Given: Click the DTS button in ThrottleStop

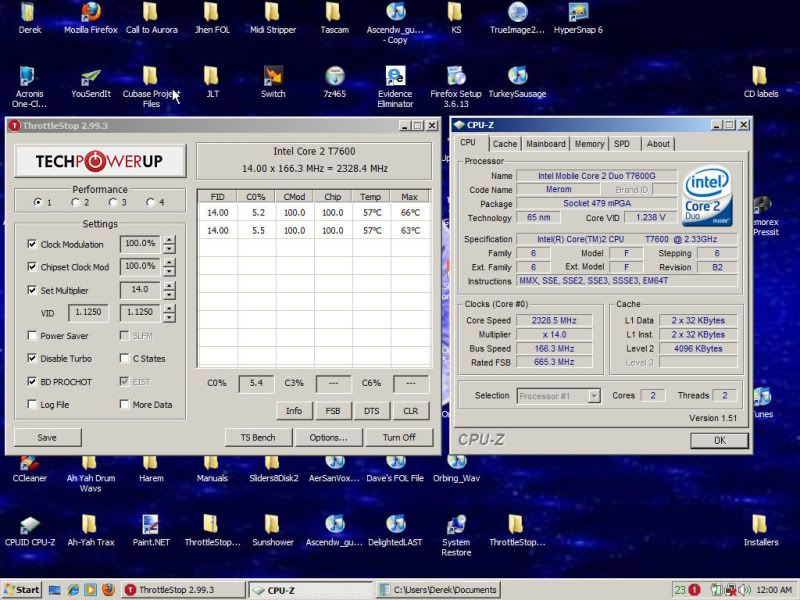Looking at the screenshot, I should pos(371,411).
